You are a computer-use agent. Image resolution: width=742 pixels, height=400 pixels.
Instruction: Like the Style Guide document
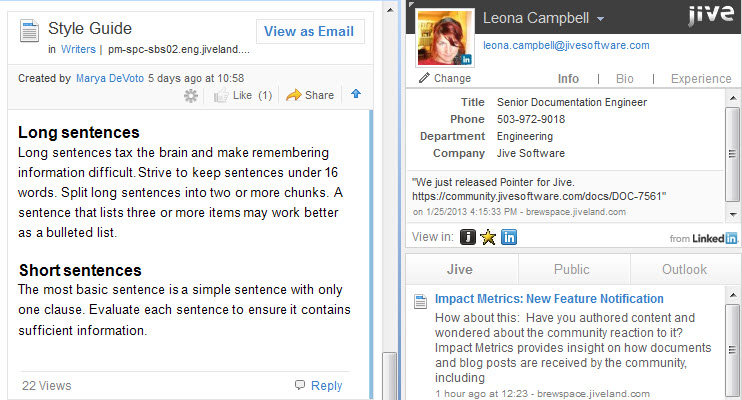click(233, 96)
